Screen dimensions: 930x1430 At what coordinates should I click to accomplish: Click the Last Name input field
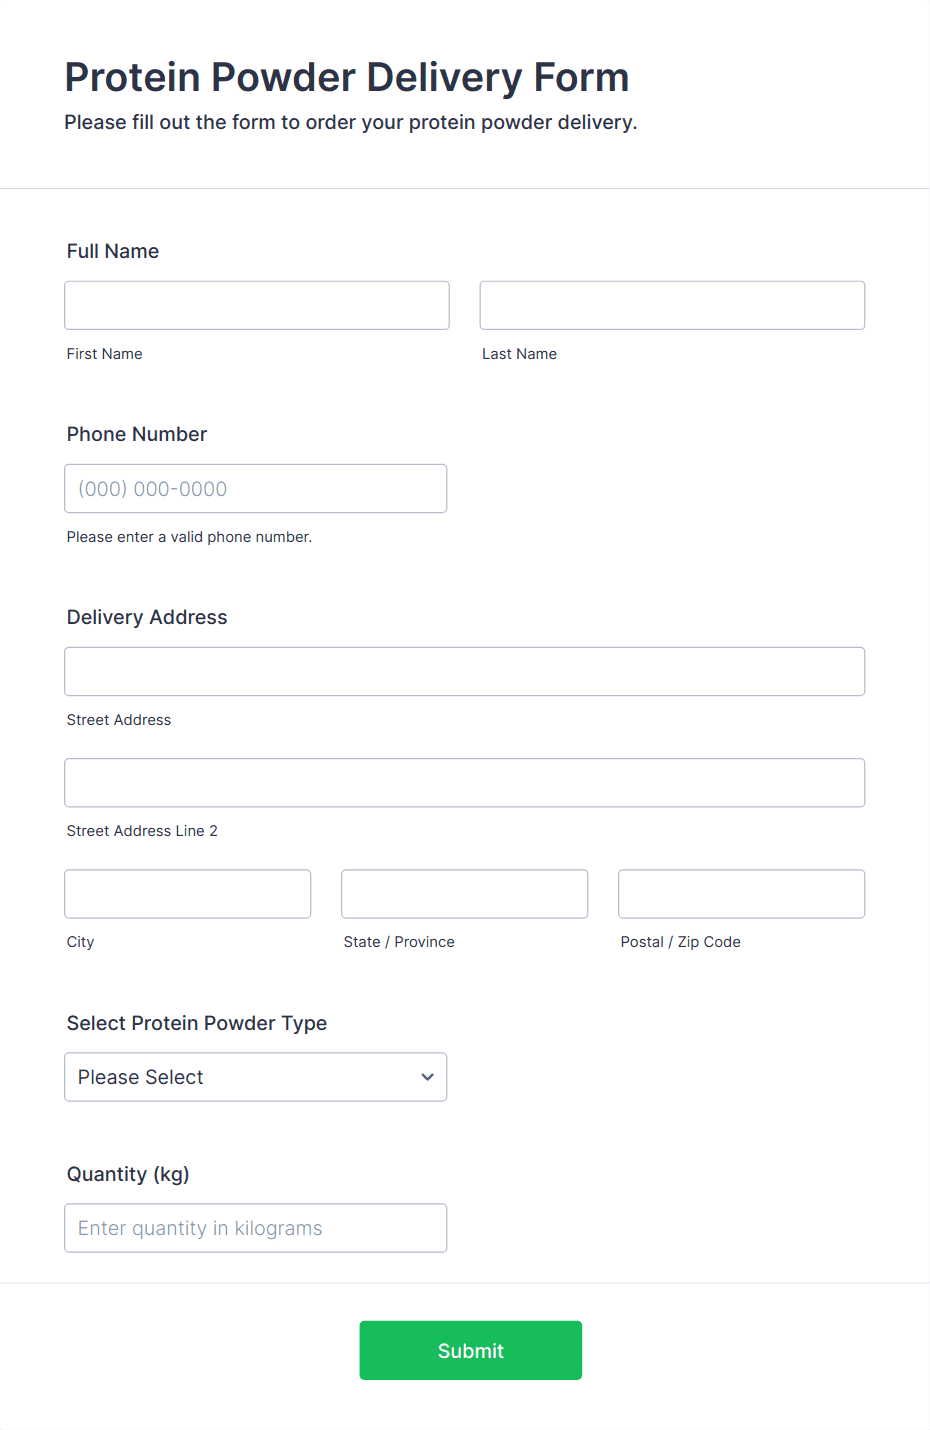672,305
